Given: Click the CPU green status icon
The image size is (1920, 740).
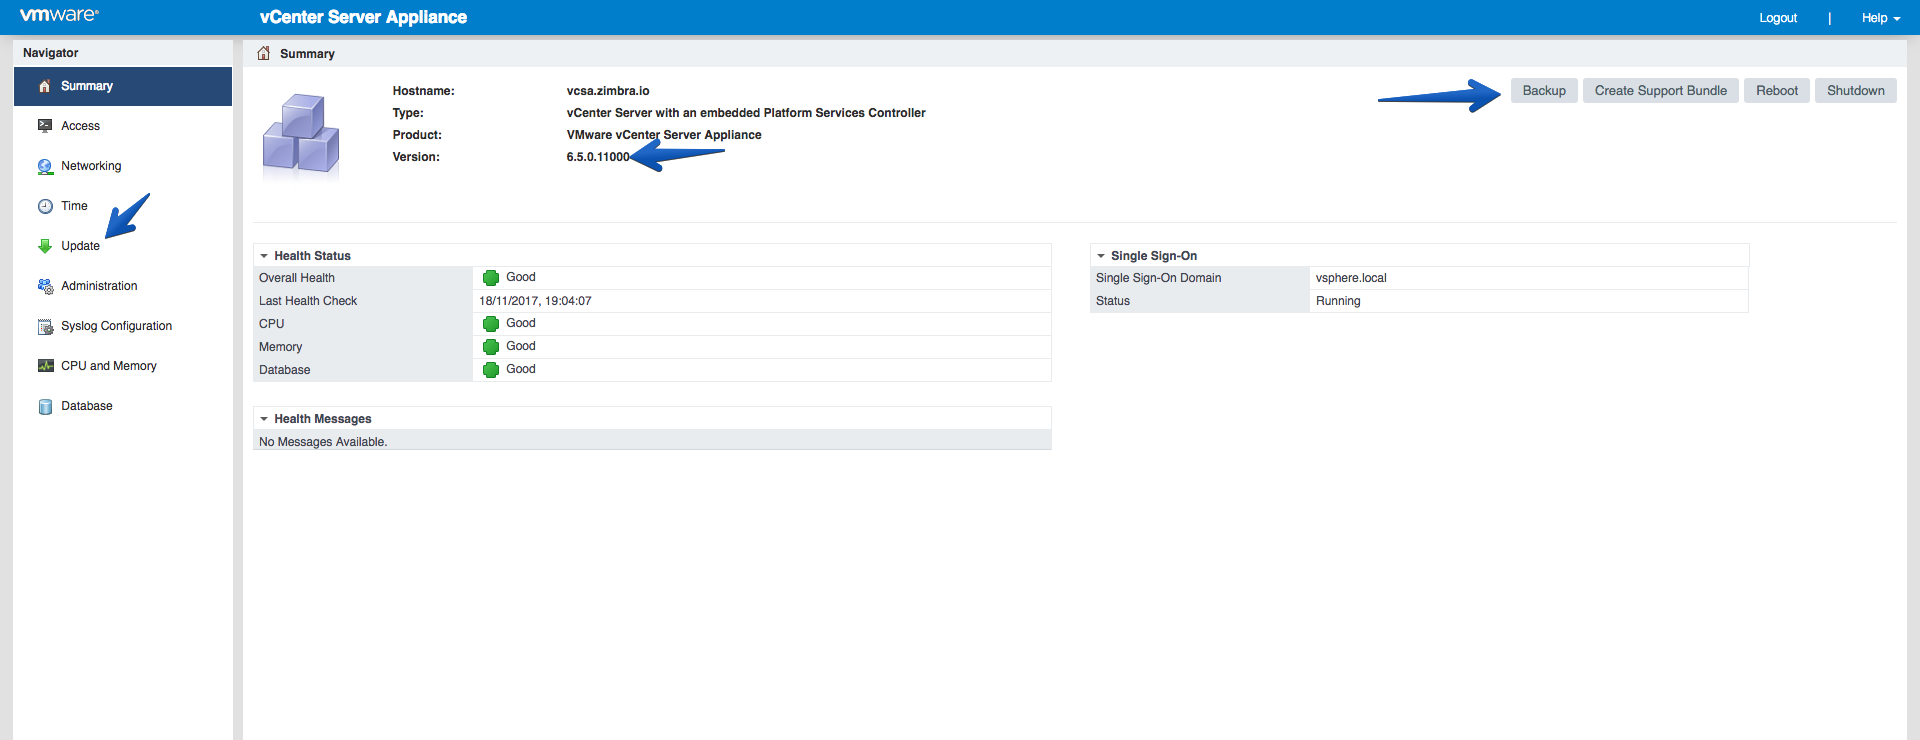Looking at the screenshot, I should point(491,324).
